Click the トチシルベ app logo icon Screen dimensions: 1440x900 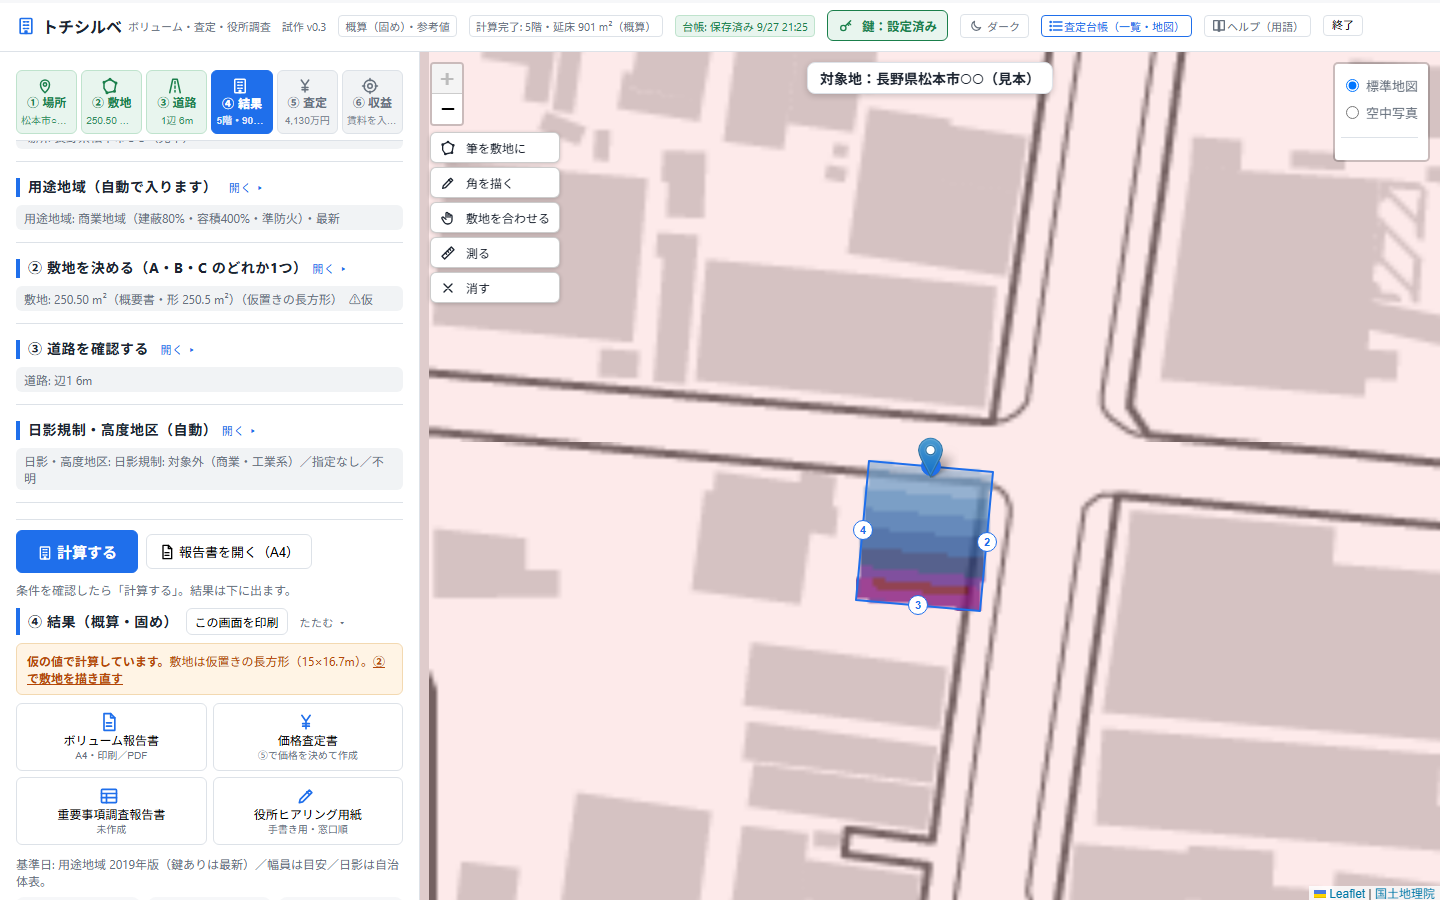tap(26, 27)
